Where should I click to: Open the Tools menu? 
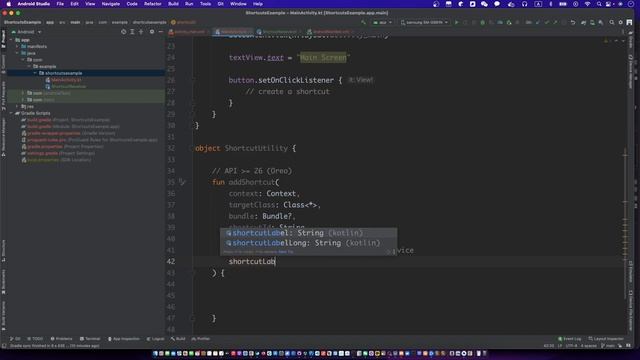pos(205,4)
